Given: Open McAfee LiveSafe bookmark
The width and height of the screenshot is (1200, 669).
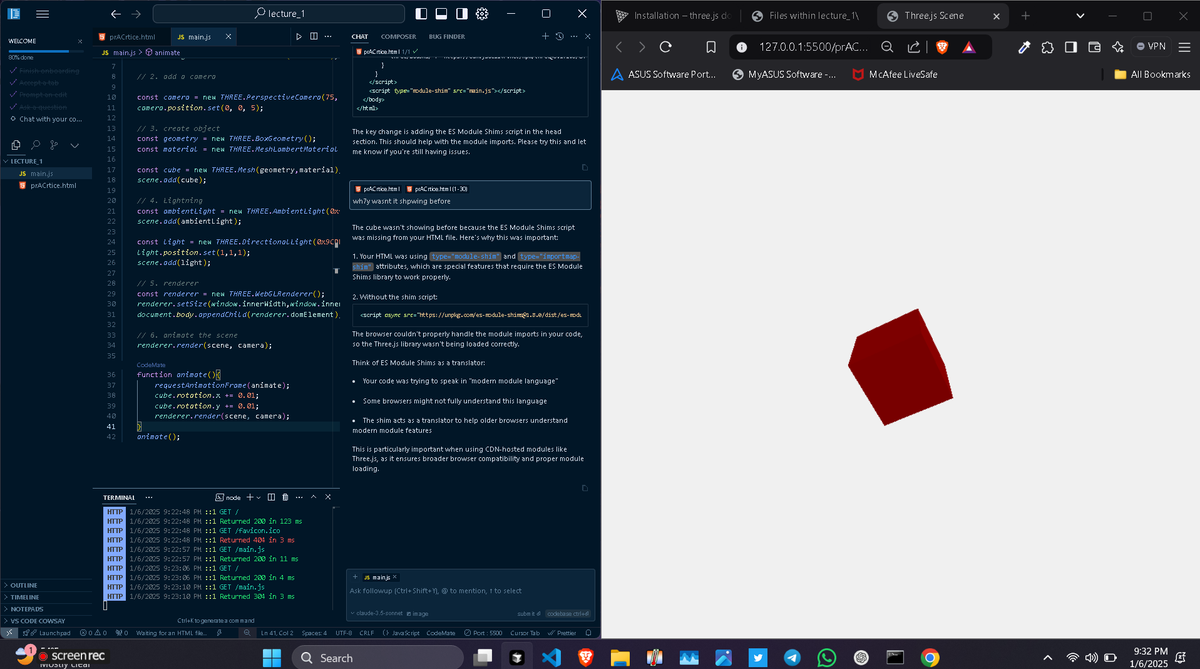Looking at the screenshot, I should point(894,74).
